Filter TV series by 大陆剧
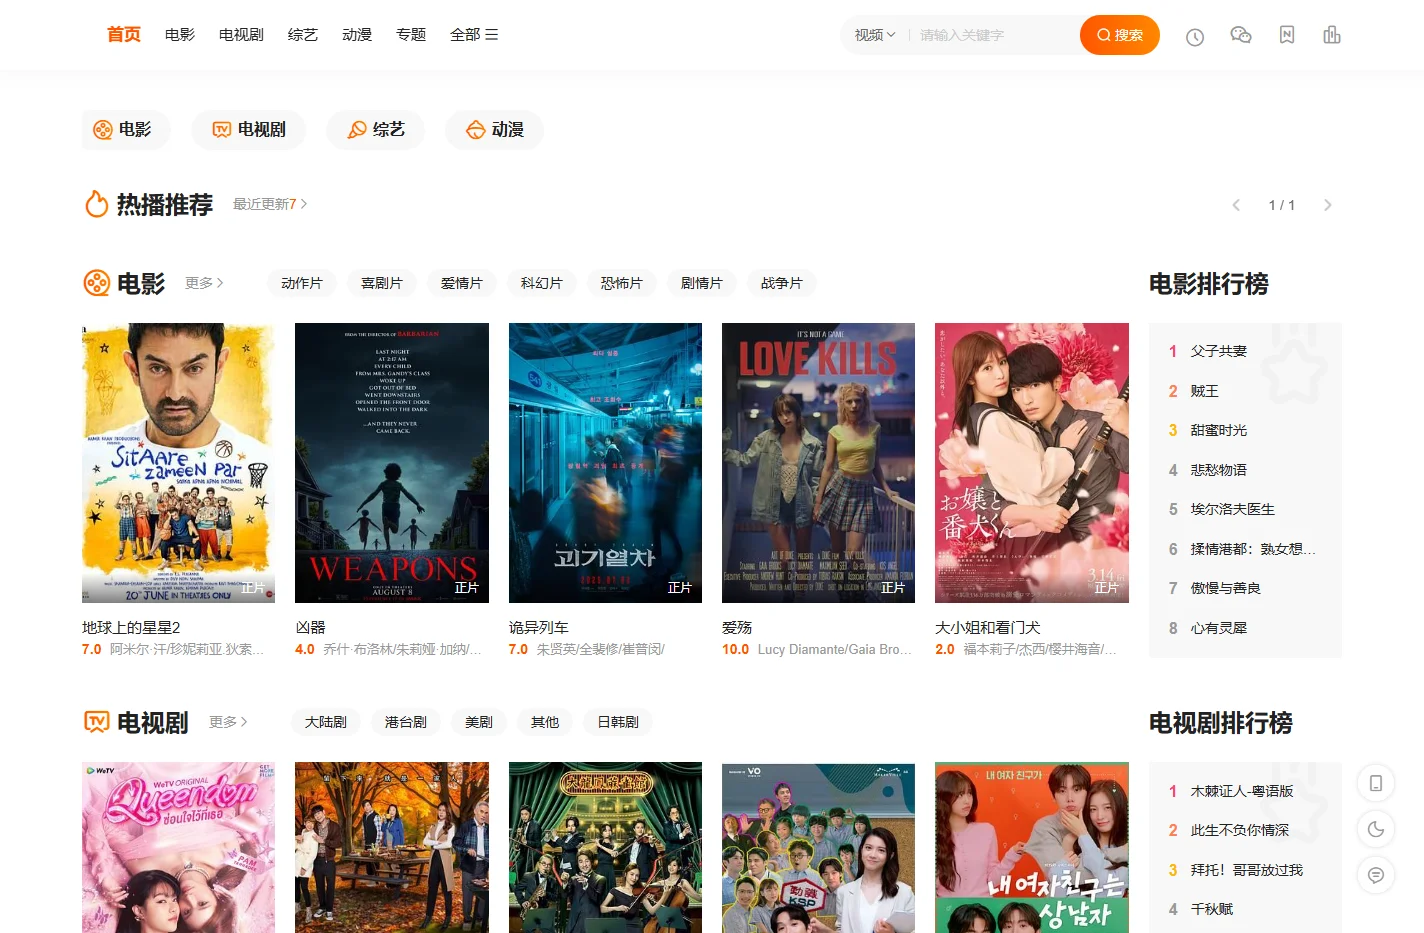 coord(326,722)
